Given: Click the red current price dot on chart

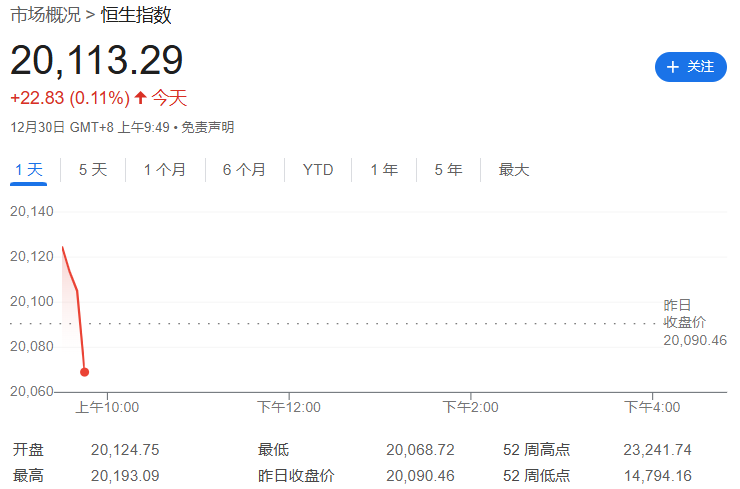Looking at the screenshot, I should [x=84, y=372].
